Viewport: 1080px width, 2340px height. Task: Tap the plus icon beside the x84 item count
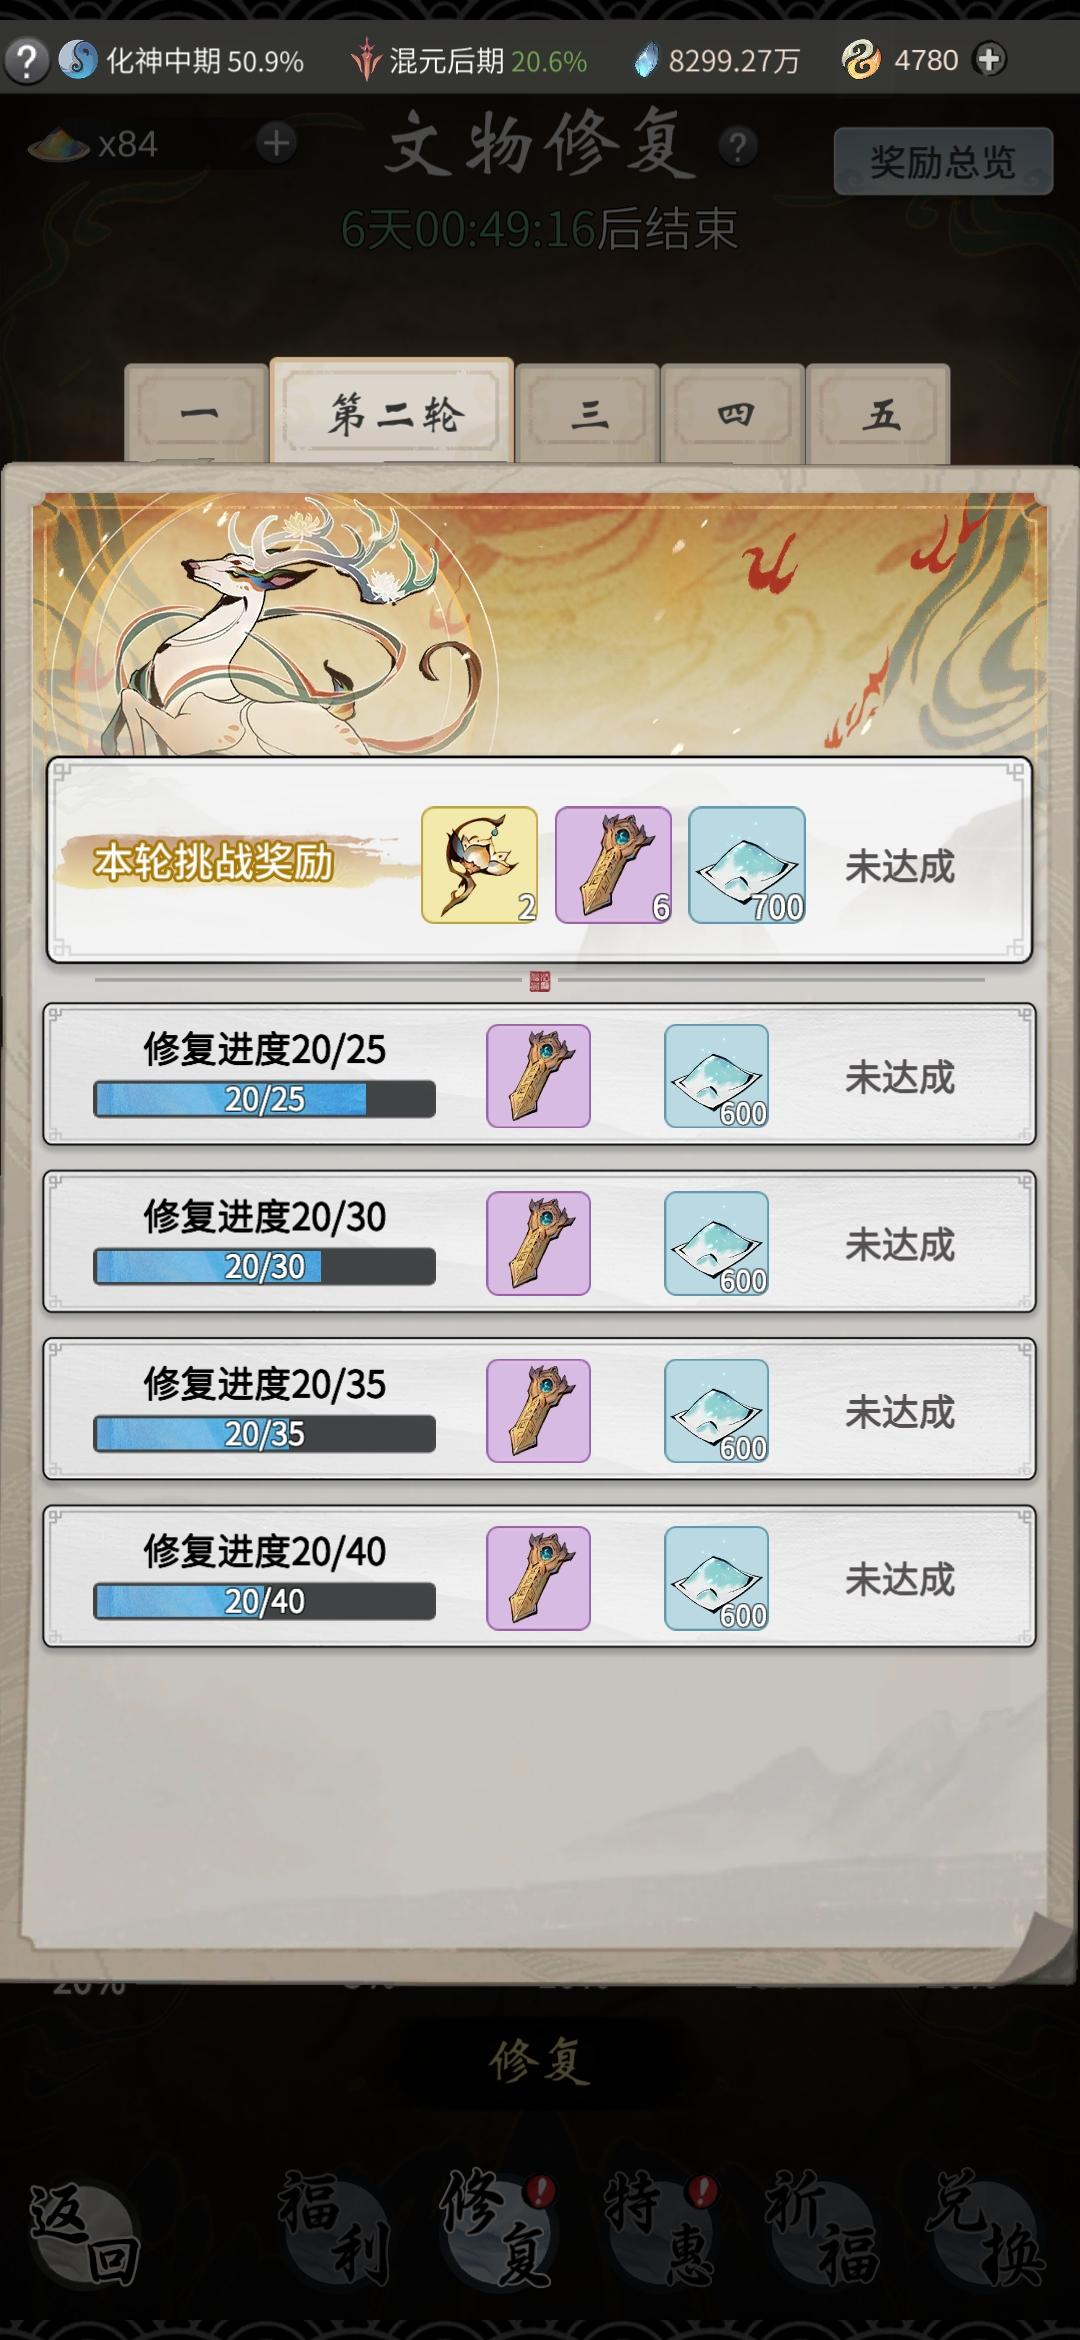point(276,144)
